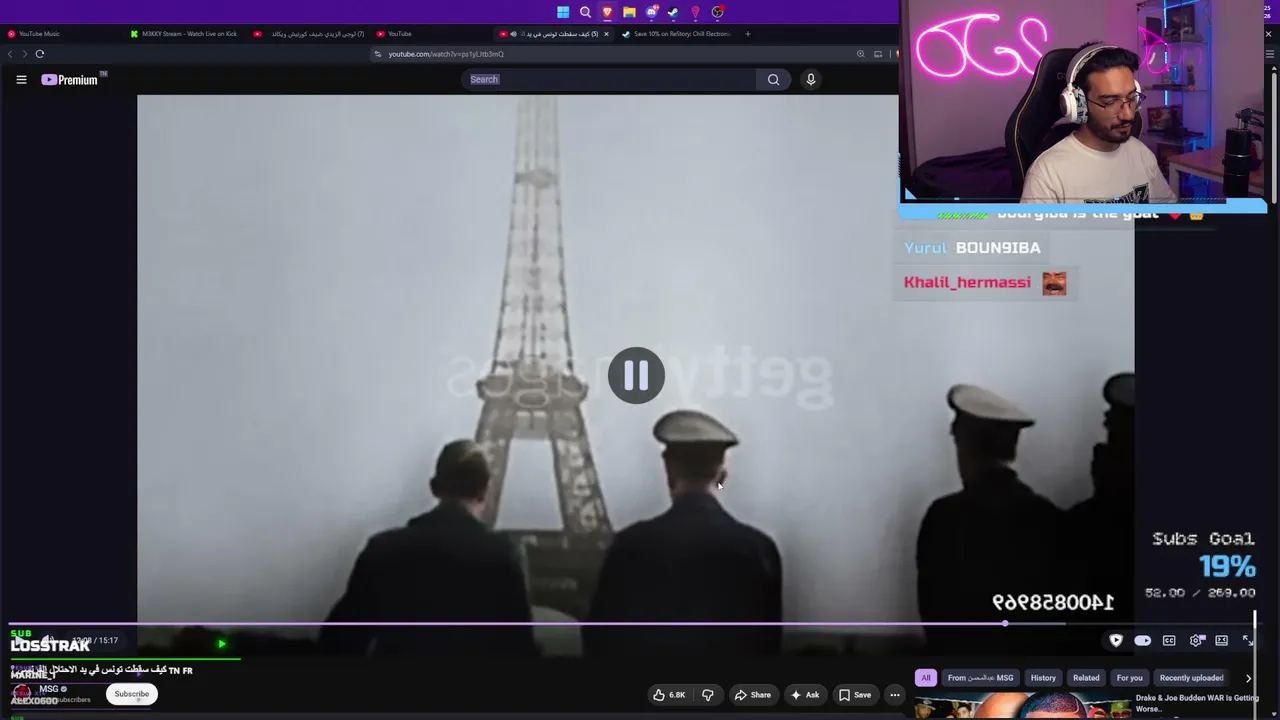This screenshot has height=720, width=1280.
Task: Like the video with 6.8K likes
Action: tap(669, 695)
